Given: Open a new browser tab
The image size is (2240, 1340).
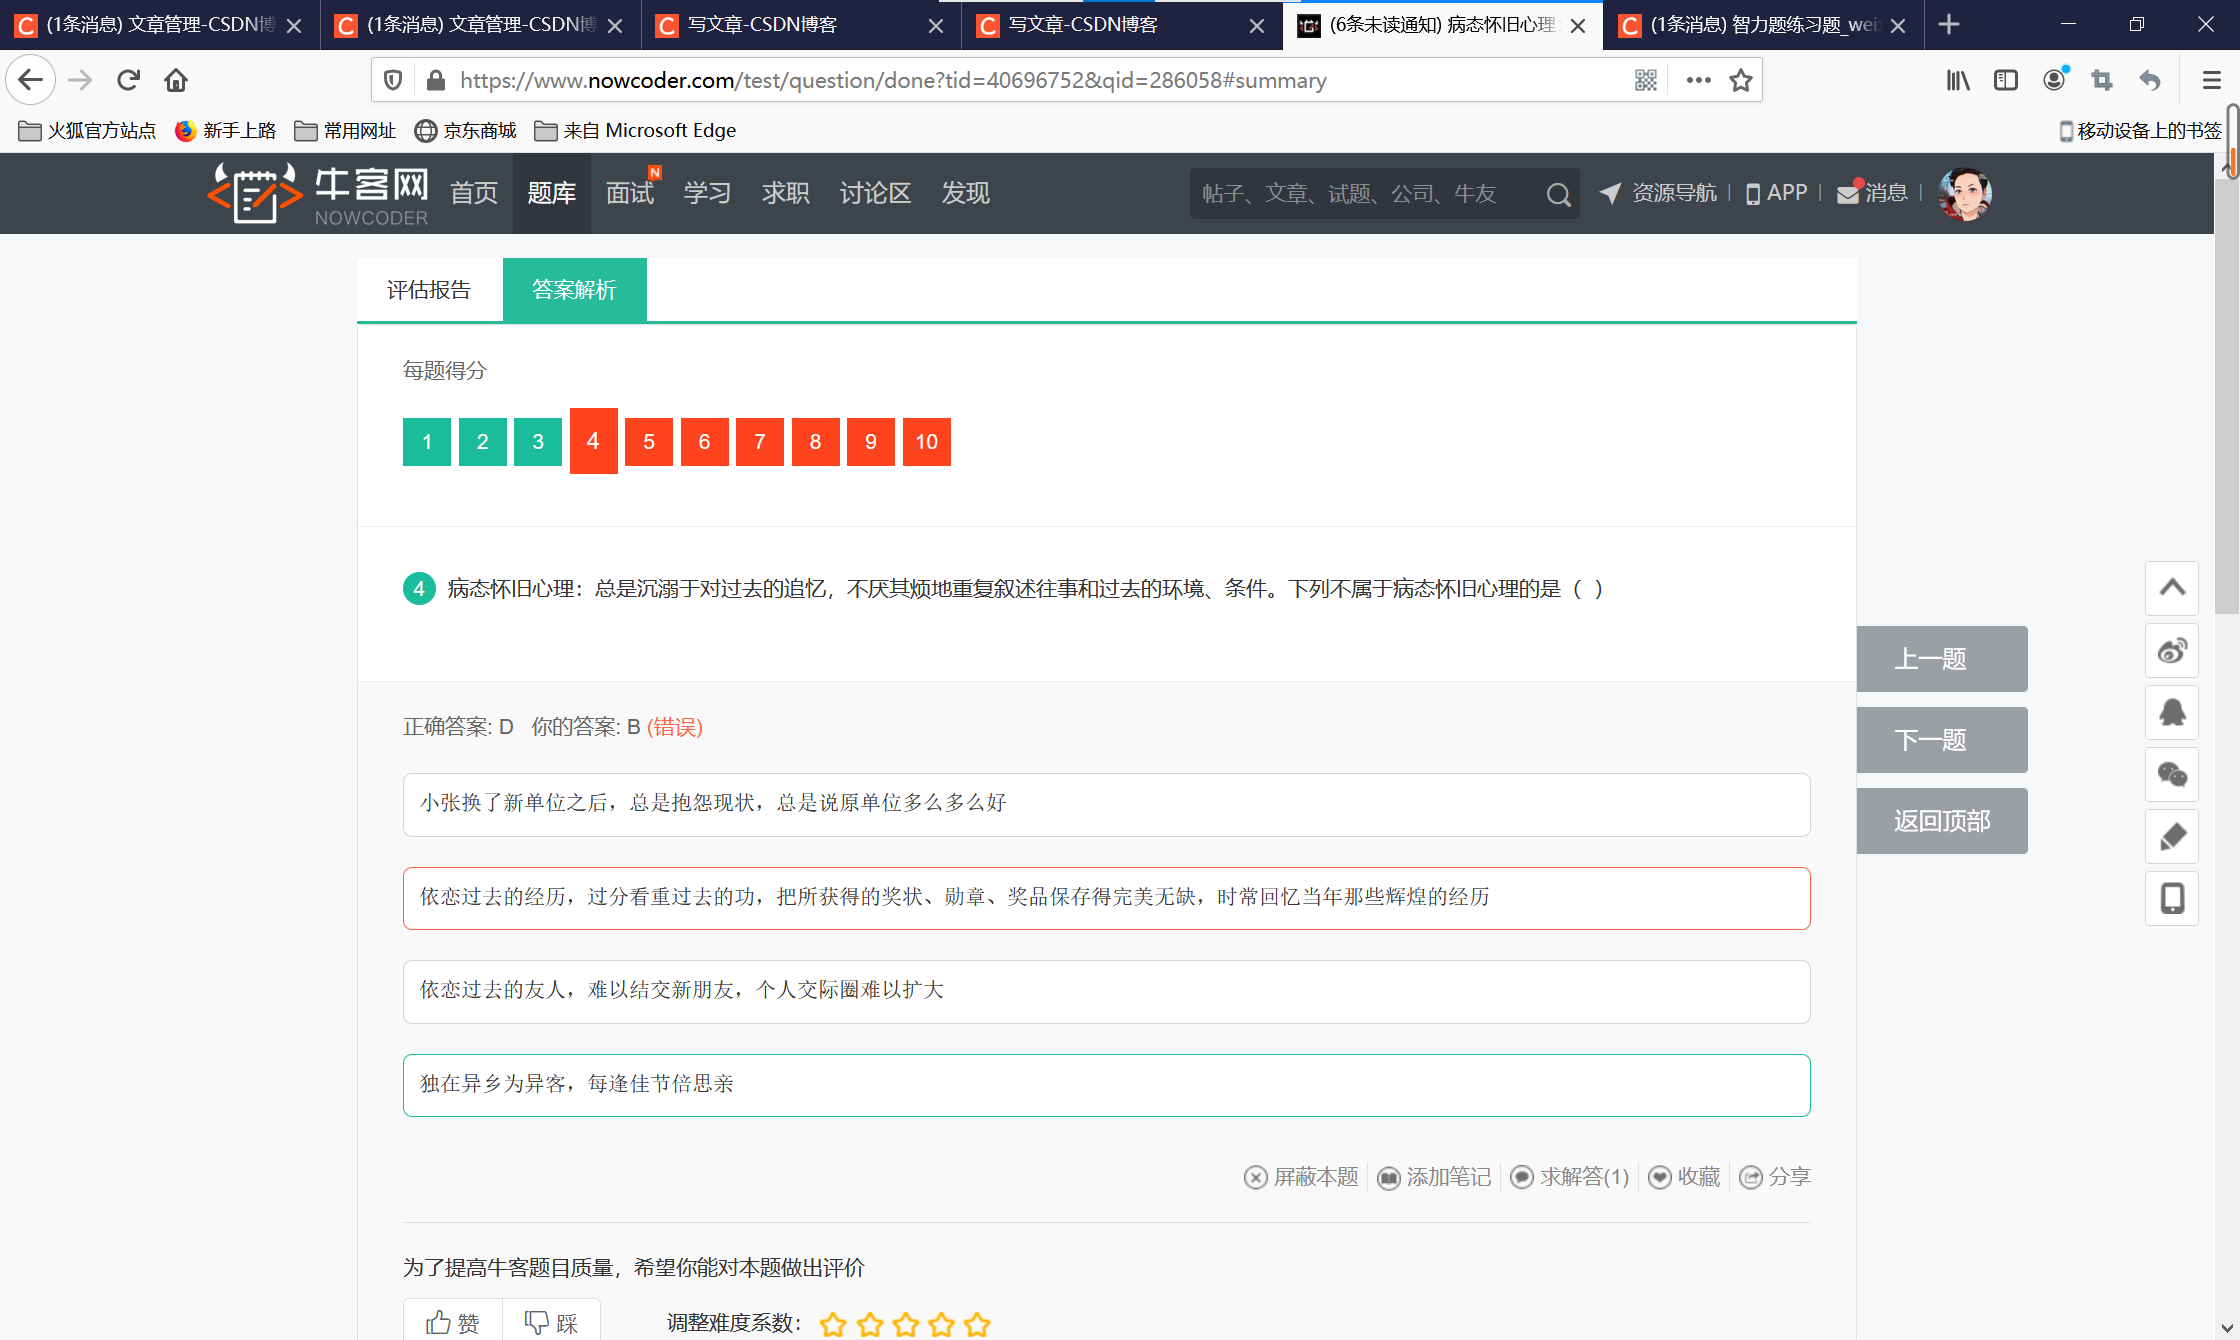Looking at the screenshot, I should click(1948, 25).
